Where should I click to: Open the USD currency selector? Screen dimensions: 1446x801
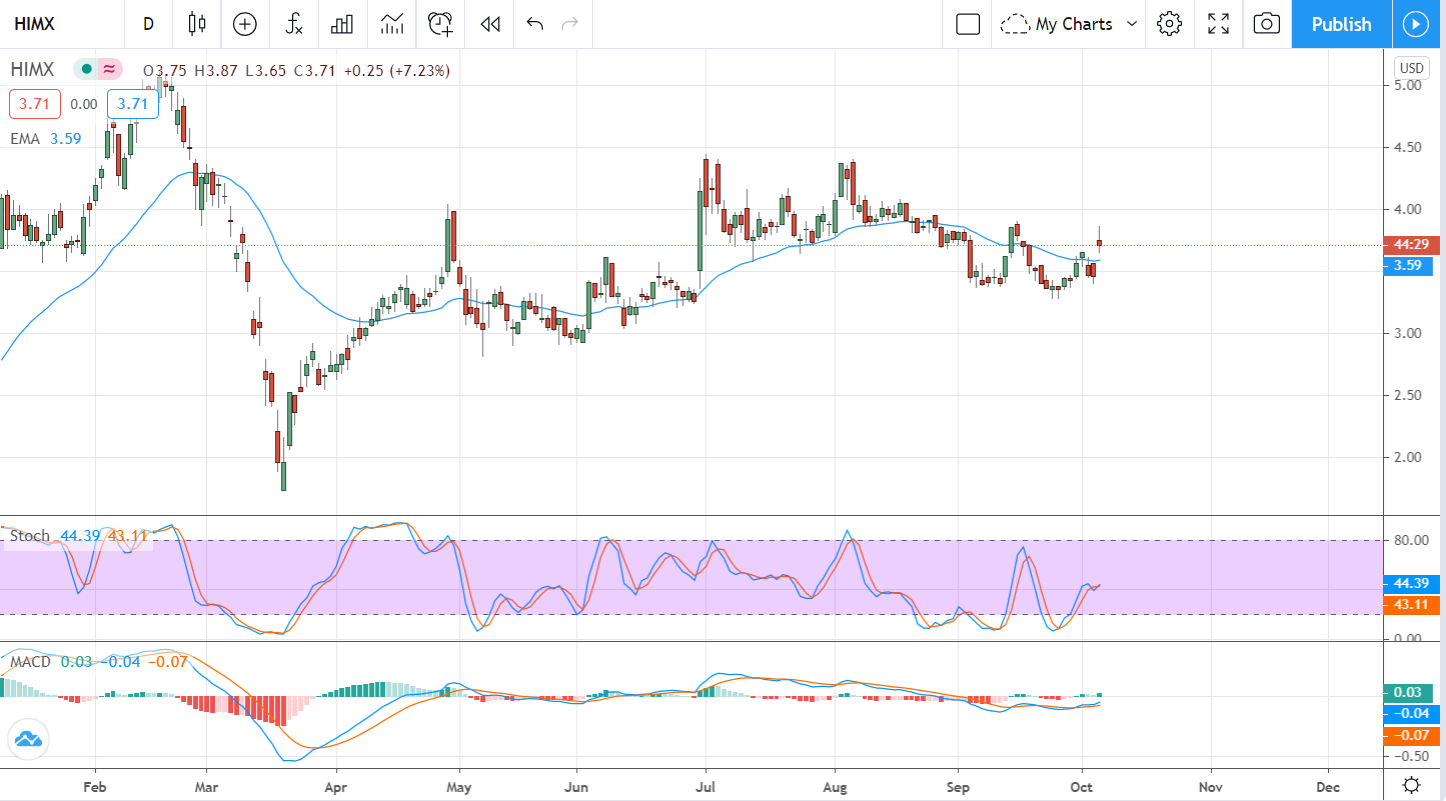point(1411,68)
